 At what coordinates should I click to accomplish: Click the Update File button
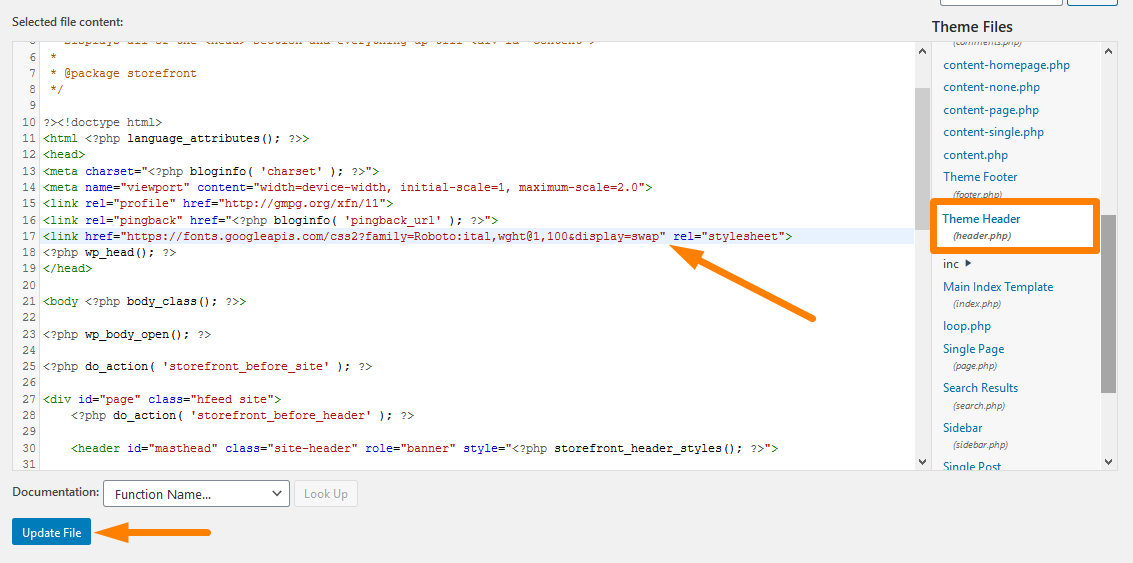pos(51,533)
